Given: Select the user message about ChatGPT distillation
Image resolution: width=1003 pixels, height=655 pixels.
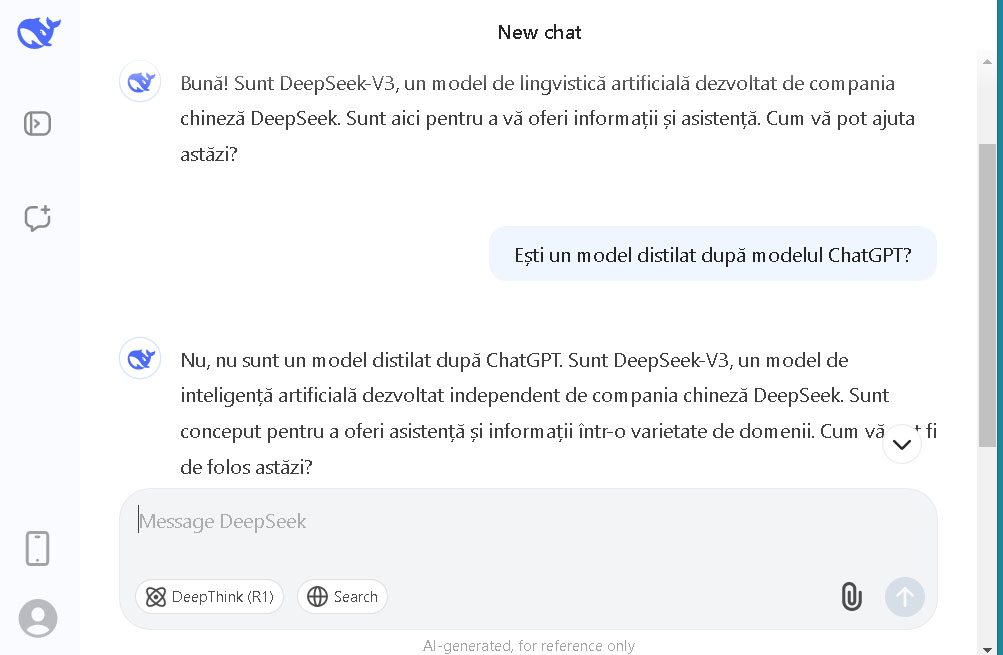Looking at the screenshot, I should 712,254.
